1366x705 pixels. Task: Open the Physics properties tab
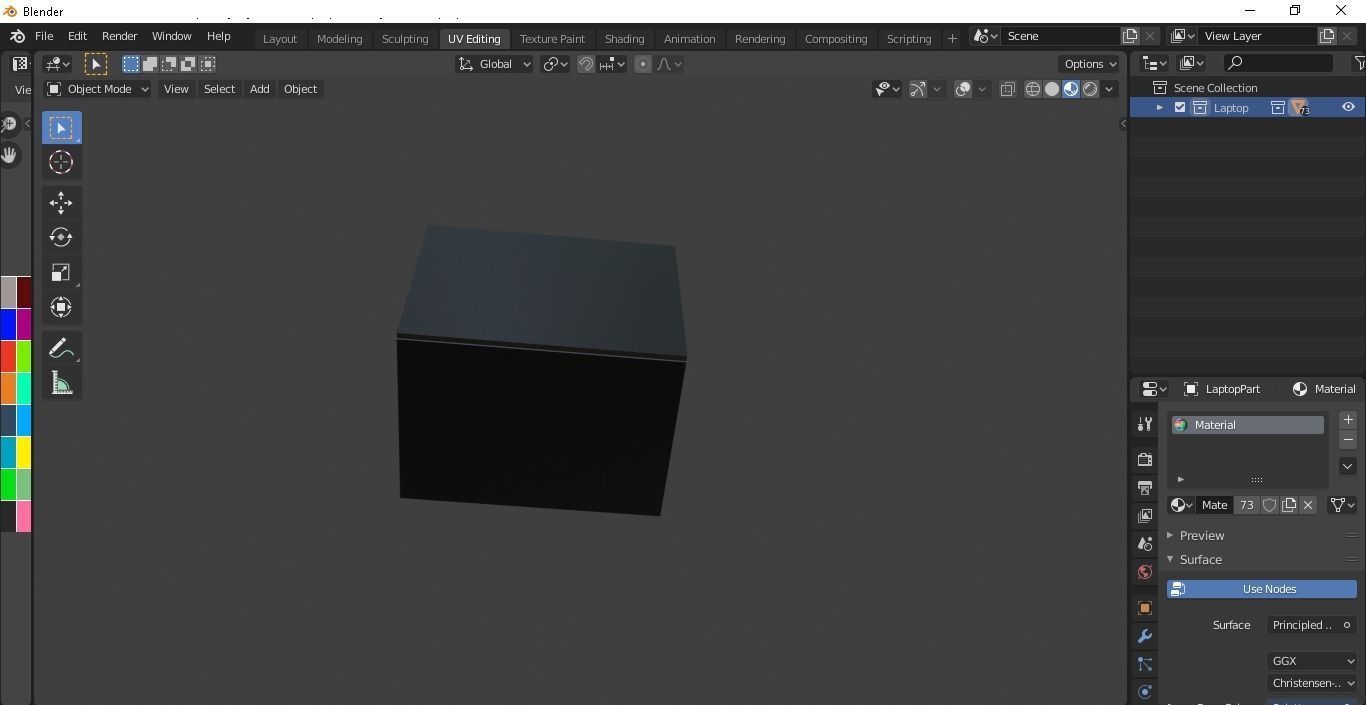pyautogui.click(x=1145, y=692)
